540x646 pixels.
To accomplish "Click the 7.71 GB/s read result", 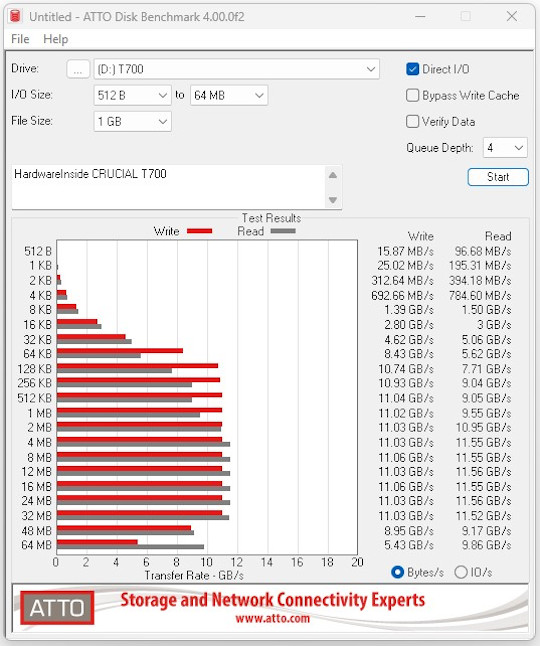I will (x=486, y=369).
